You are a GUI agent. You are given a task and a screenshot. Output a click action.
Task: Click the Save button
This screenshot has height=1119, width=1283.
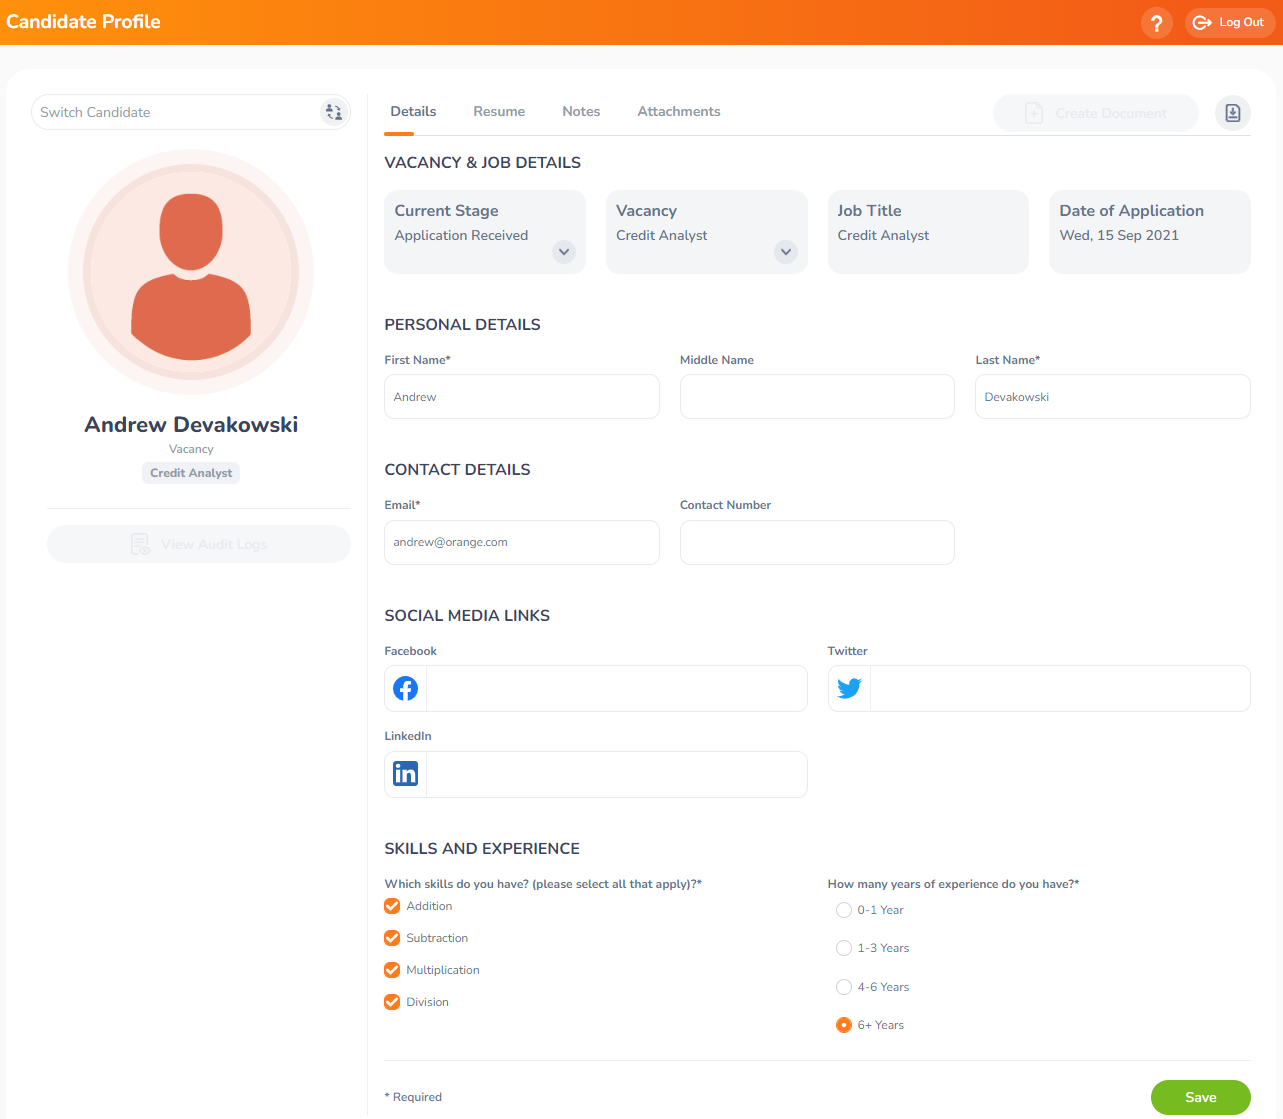tap(1200, 1097)
